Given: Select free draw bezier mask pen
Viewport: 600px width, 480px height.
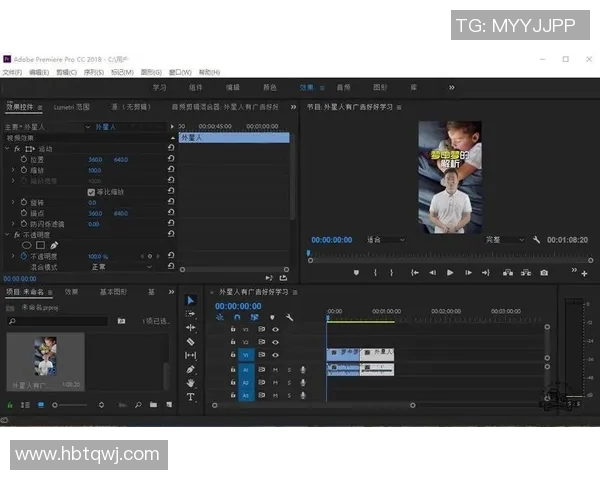Looking at the screenshot, I should (x=54, y=245).
